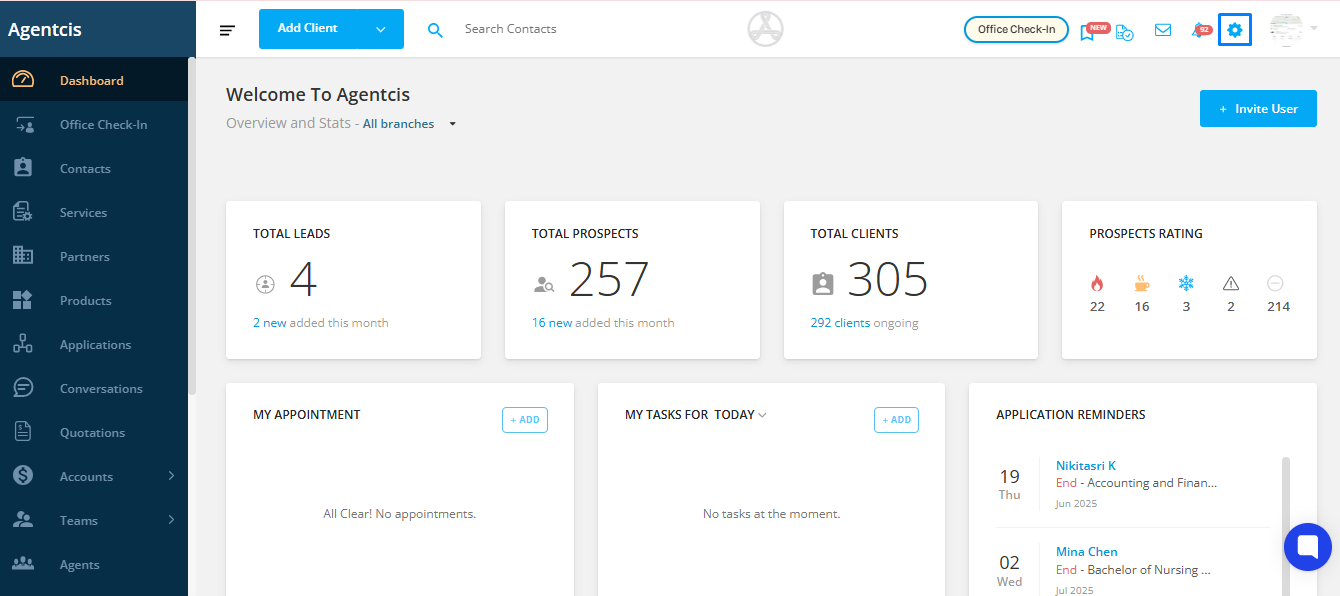Click the Total Leads count 4
Image resolution: width=1340 pixels, height=596 pixels.
[x=304, y=280]
